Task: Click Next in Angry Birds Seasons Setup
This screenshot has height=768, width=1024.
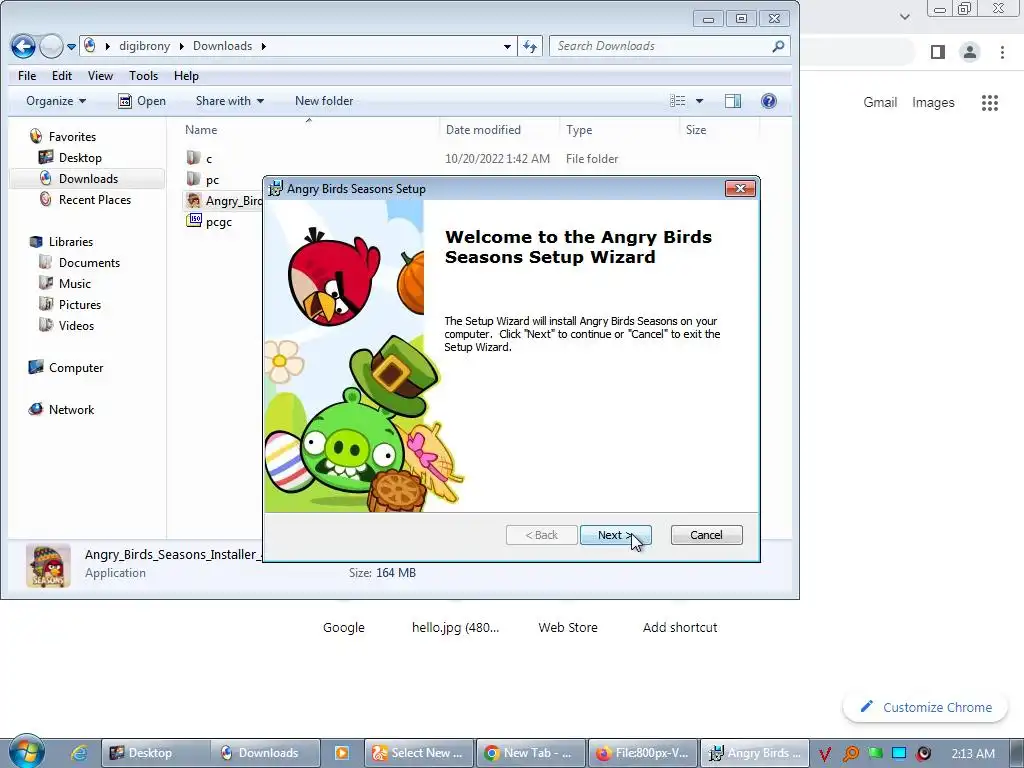Action: 615,535
